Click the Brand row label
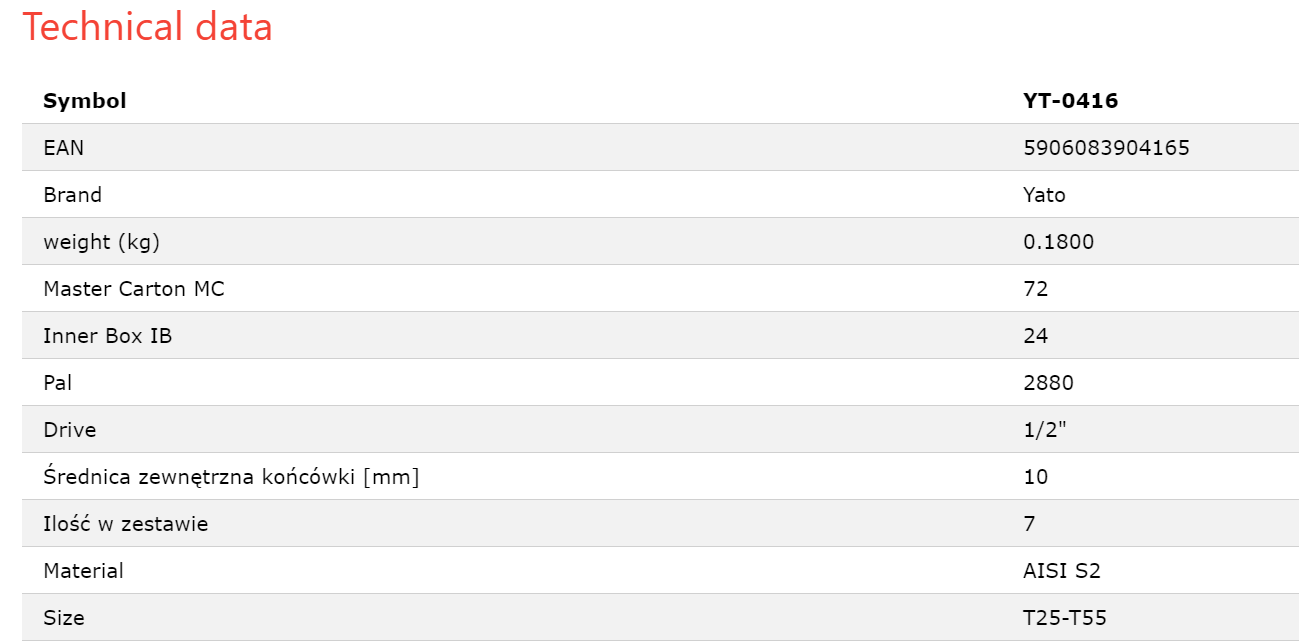 [x=73, y=194]
